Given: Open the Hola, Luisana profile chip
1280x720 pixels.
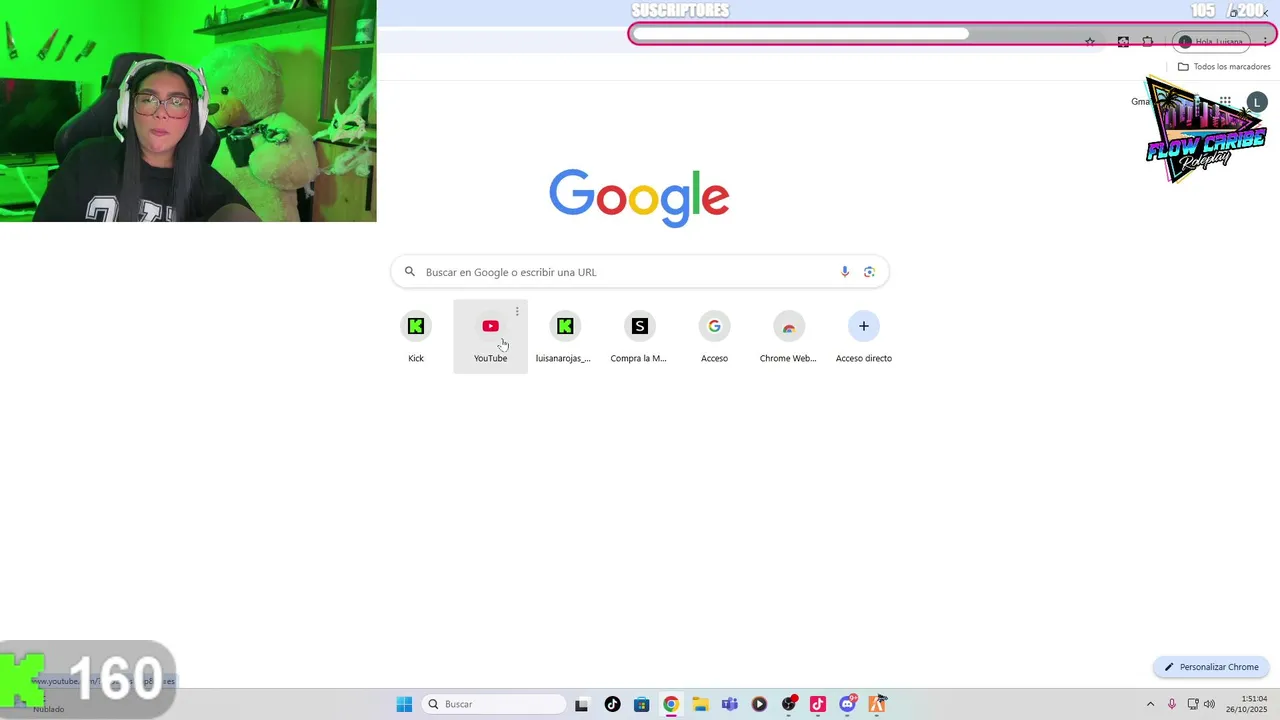Looking at the screenshot, I should [1211, 42].
